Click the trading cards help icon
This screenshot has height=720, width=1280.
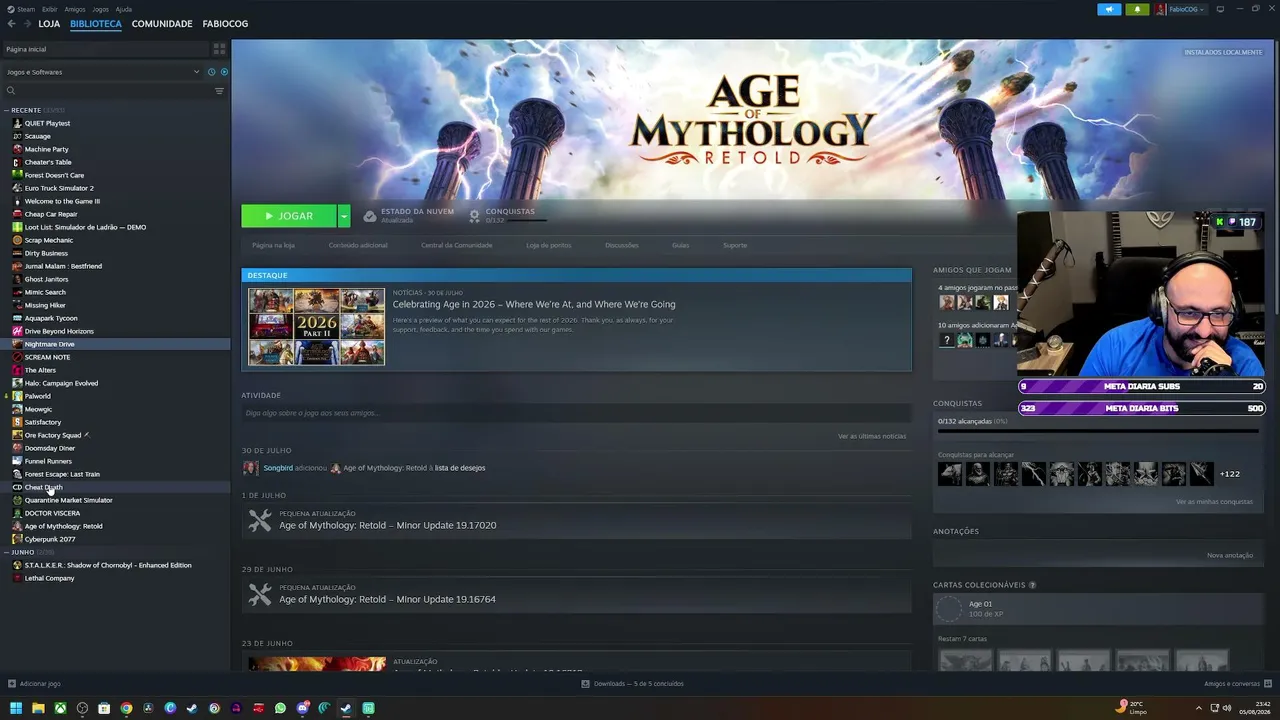(x=1032, y=585)
